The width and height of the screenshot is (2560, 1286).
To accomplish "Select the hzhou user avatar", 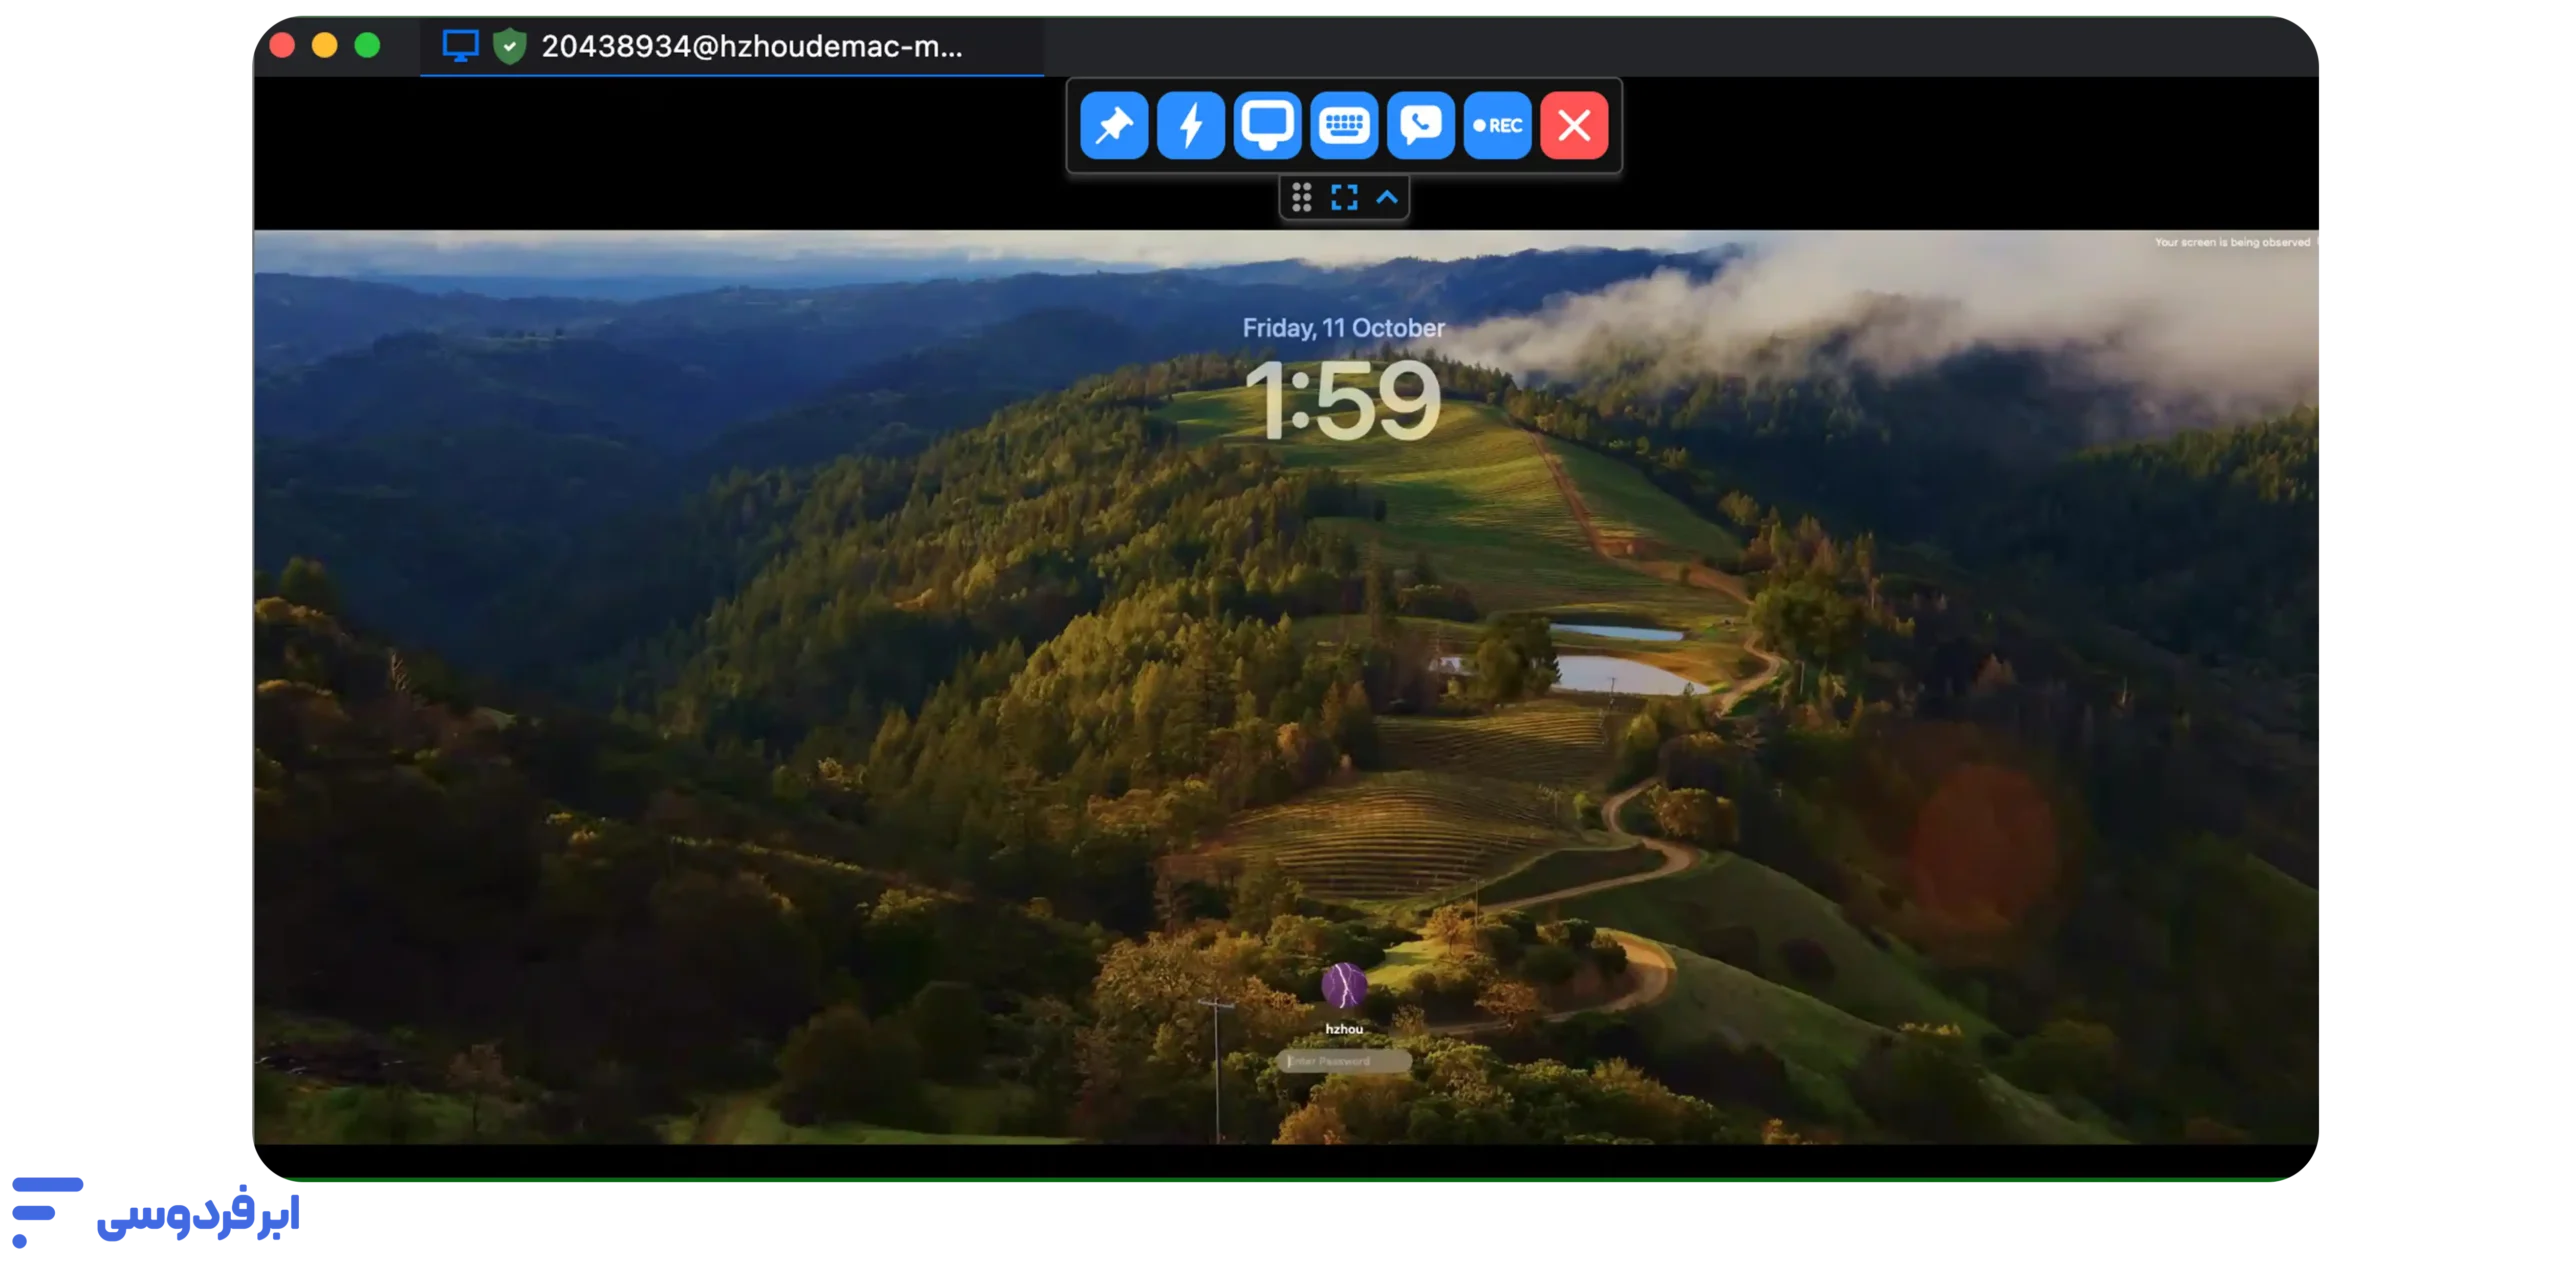I will pyautogui.click(x=1344, y=986).
